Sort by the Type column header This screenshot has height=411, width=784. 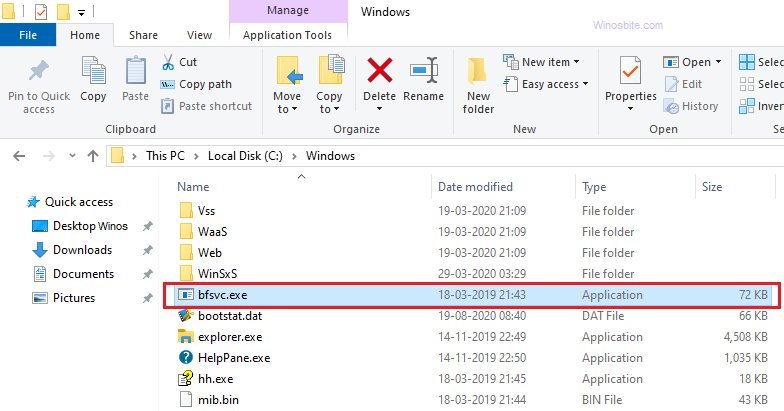(x=594, y=187)
